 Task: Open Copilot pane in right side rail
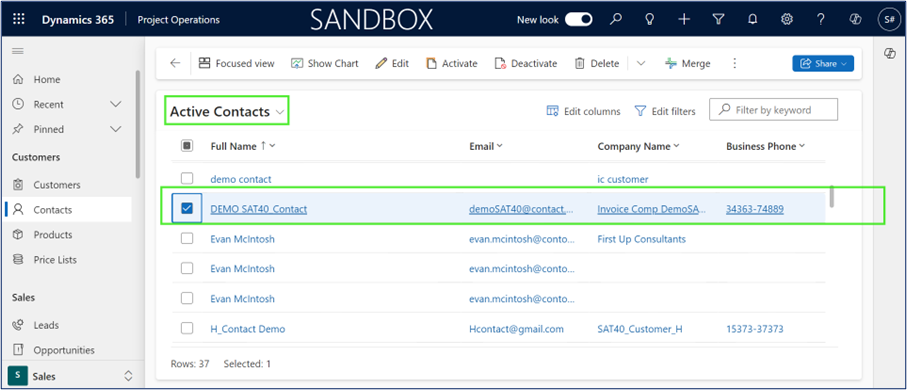pyautogui.click(x=890, y=53)
